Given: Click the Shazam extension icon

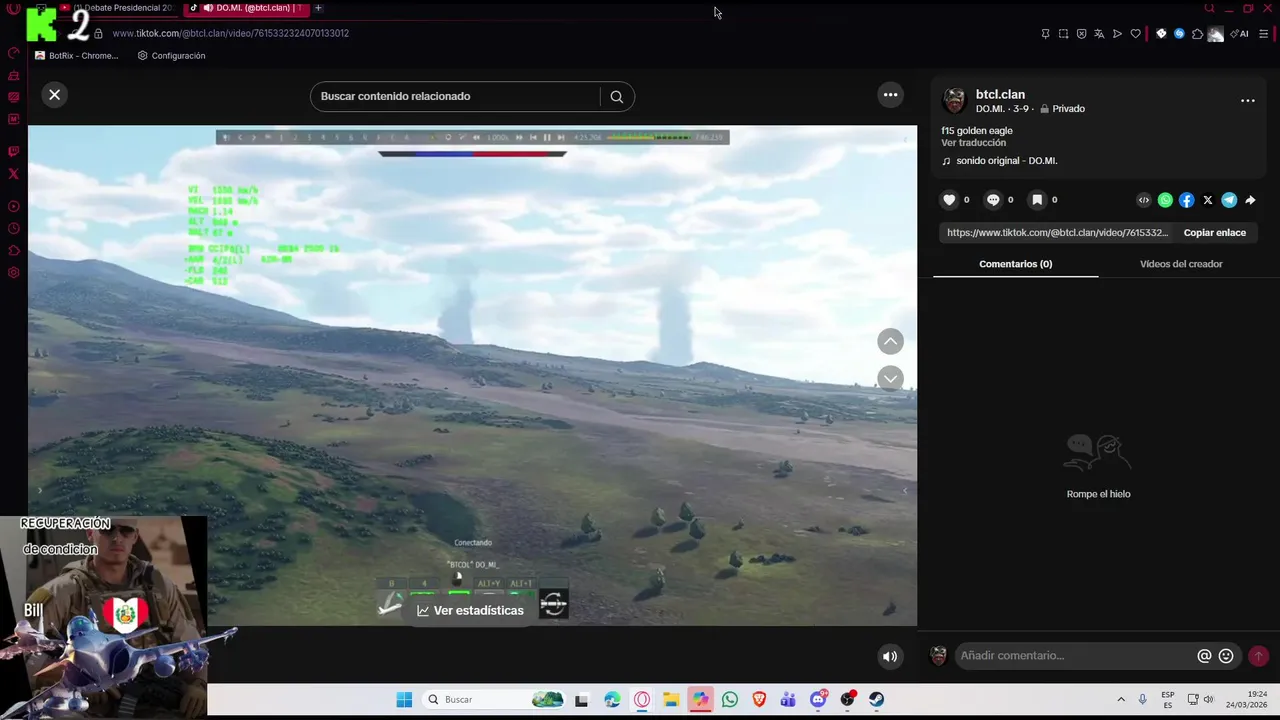Looking at the screenshot, I should point(1179,33).
